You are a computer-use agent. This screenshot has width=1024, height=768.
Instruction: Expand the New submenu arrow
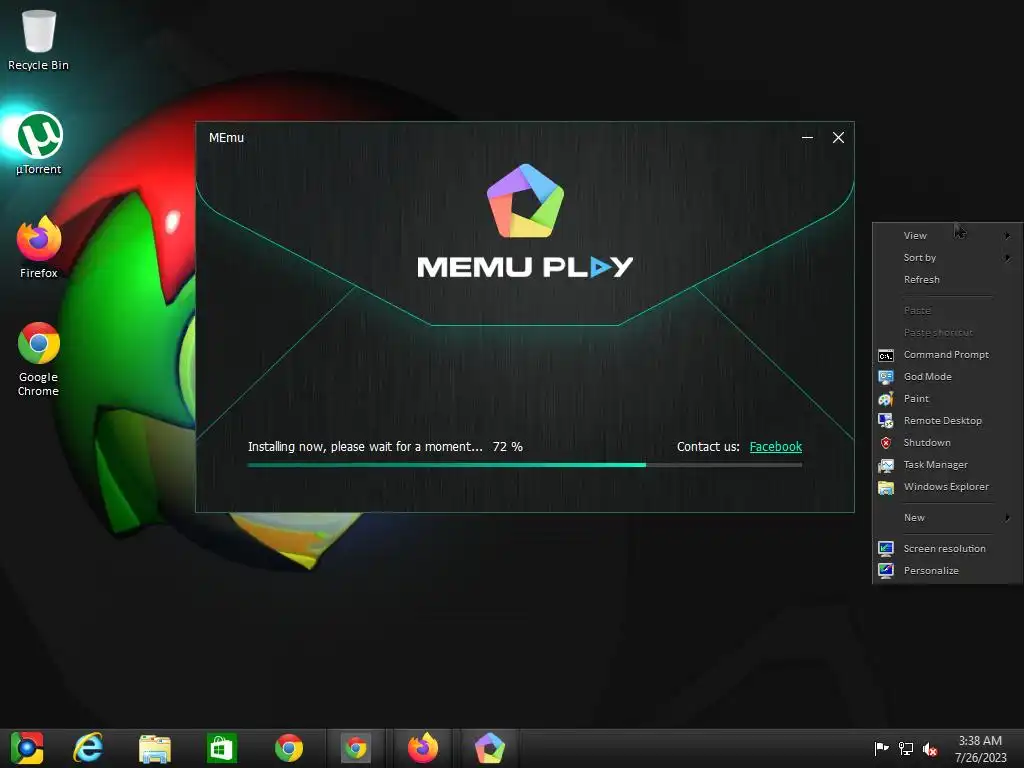(x=1008, y=517)
